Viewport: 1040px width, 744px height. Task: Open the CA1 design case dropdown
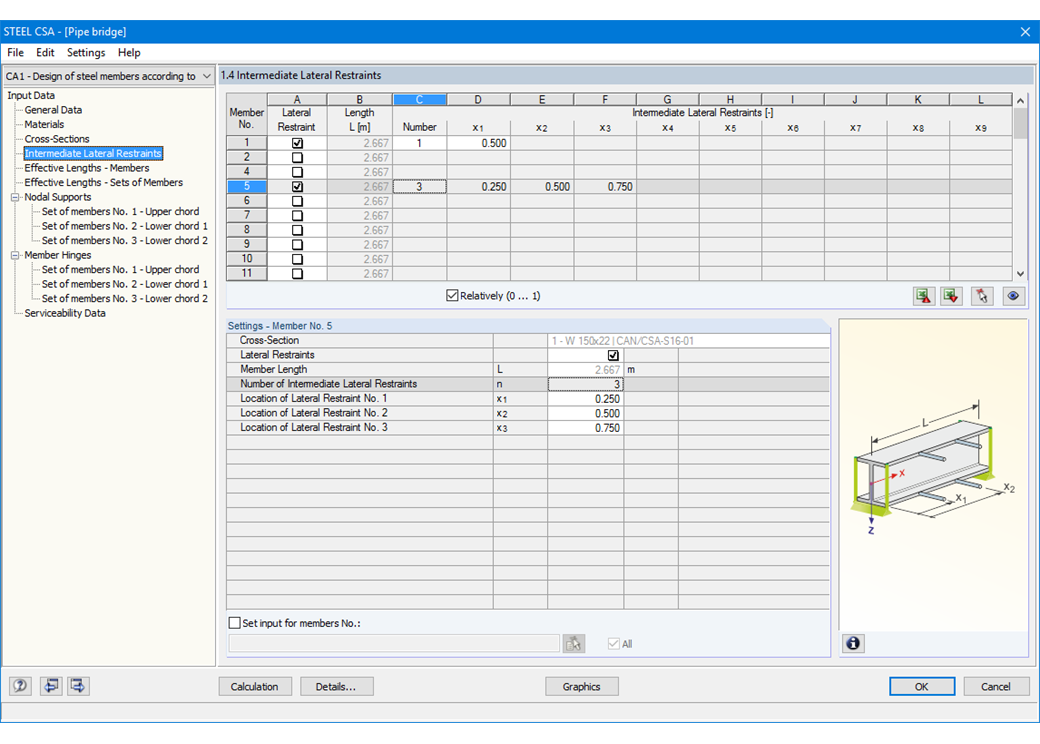point(206,76)
